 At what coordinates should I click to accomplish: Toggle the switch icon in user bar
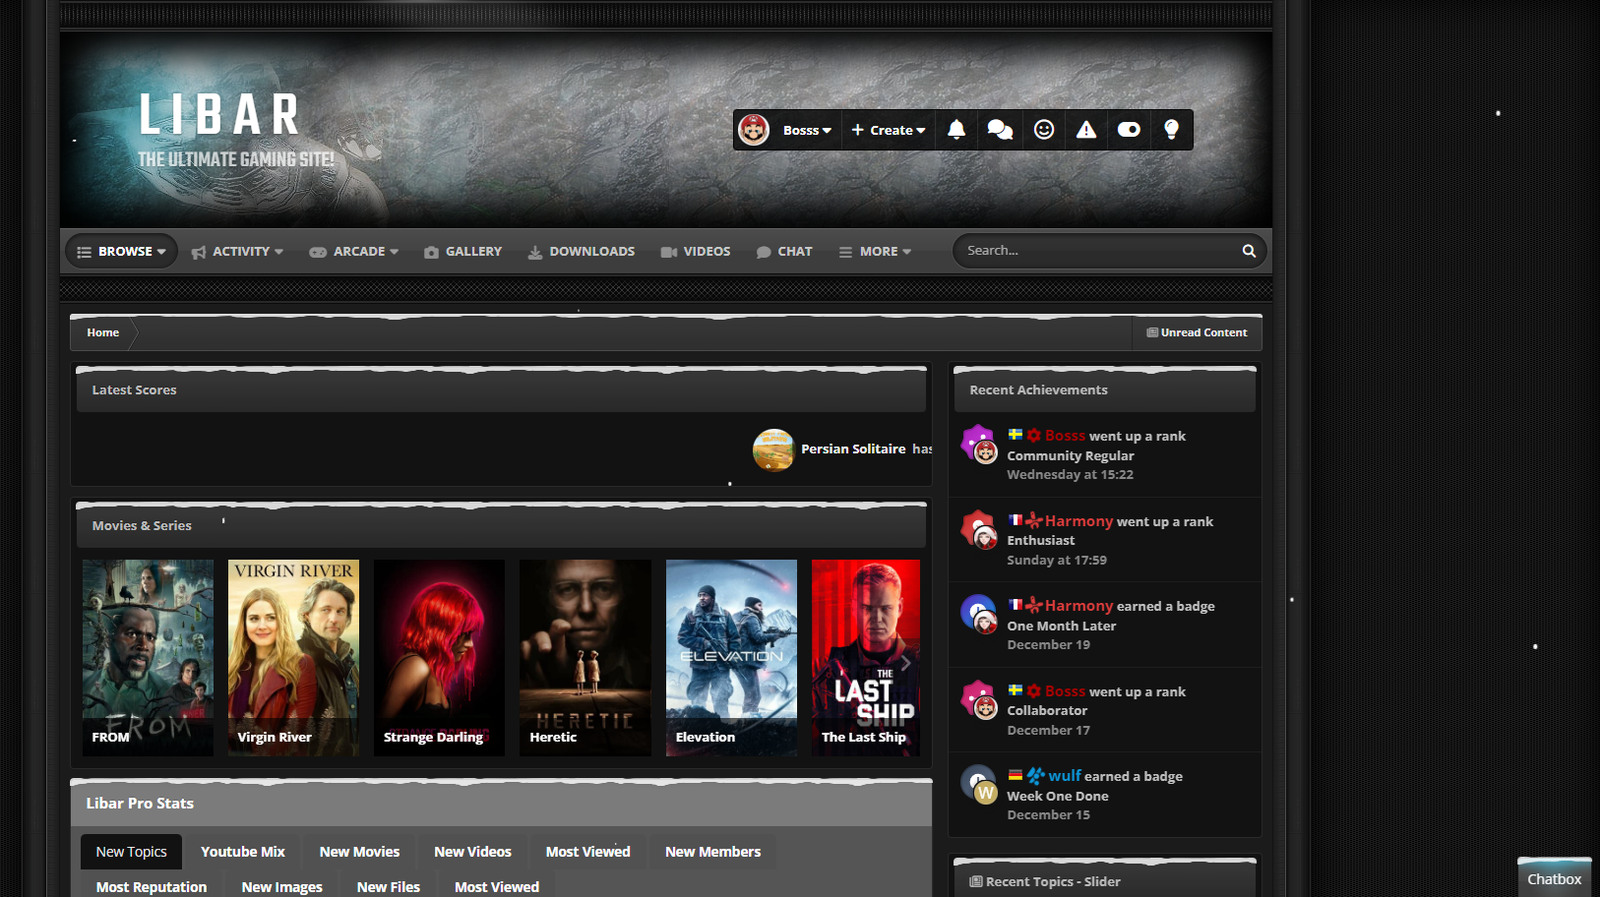coord(1129,130)
